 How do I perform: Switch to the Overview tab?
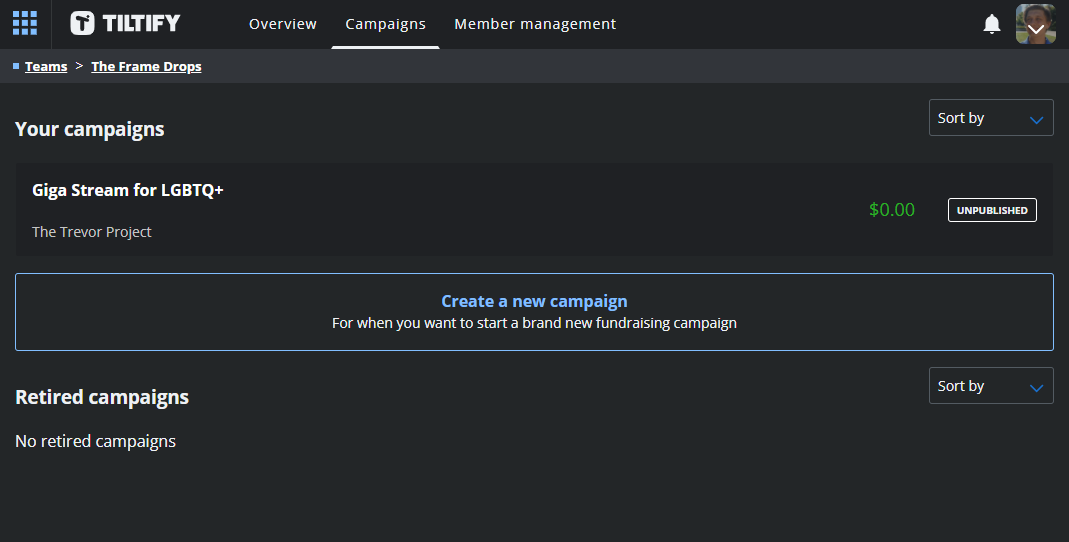(282, 24)
